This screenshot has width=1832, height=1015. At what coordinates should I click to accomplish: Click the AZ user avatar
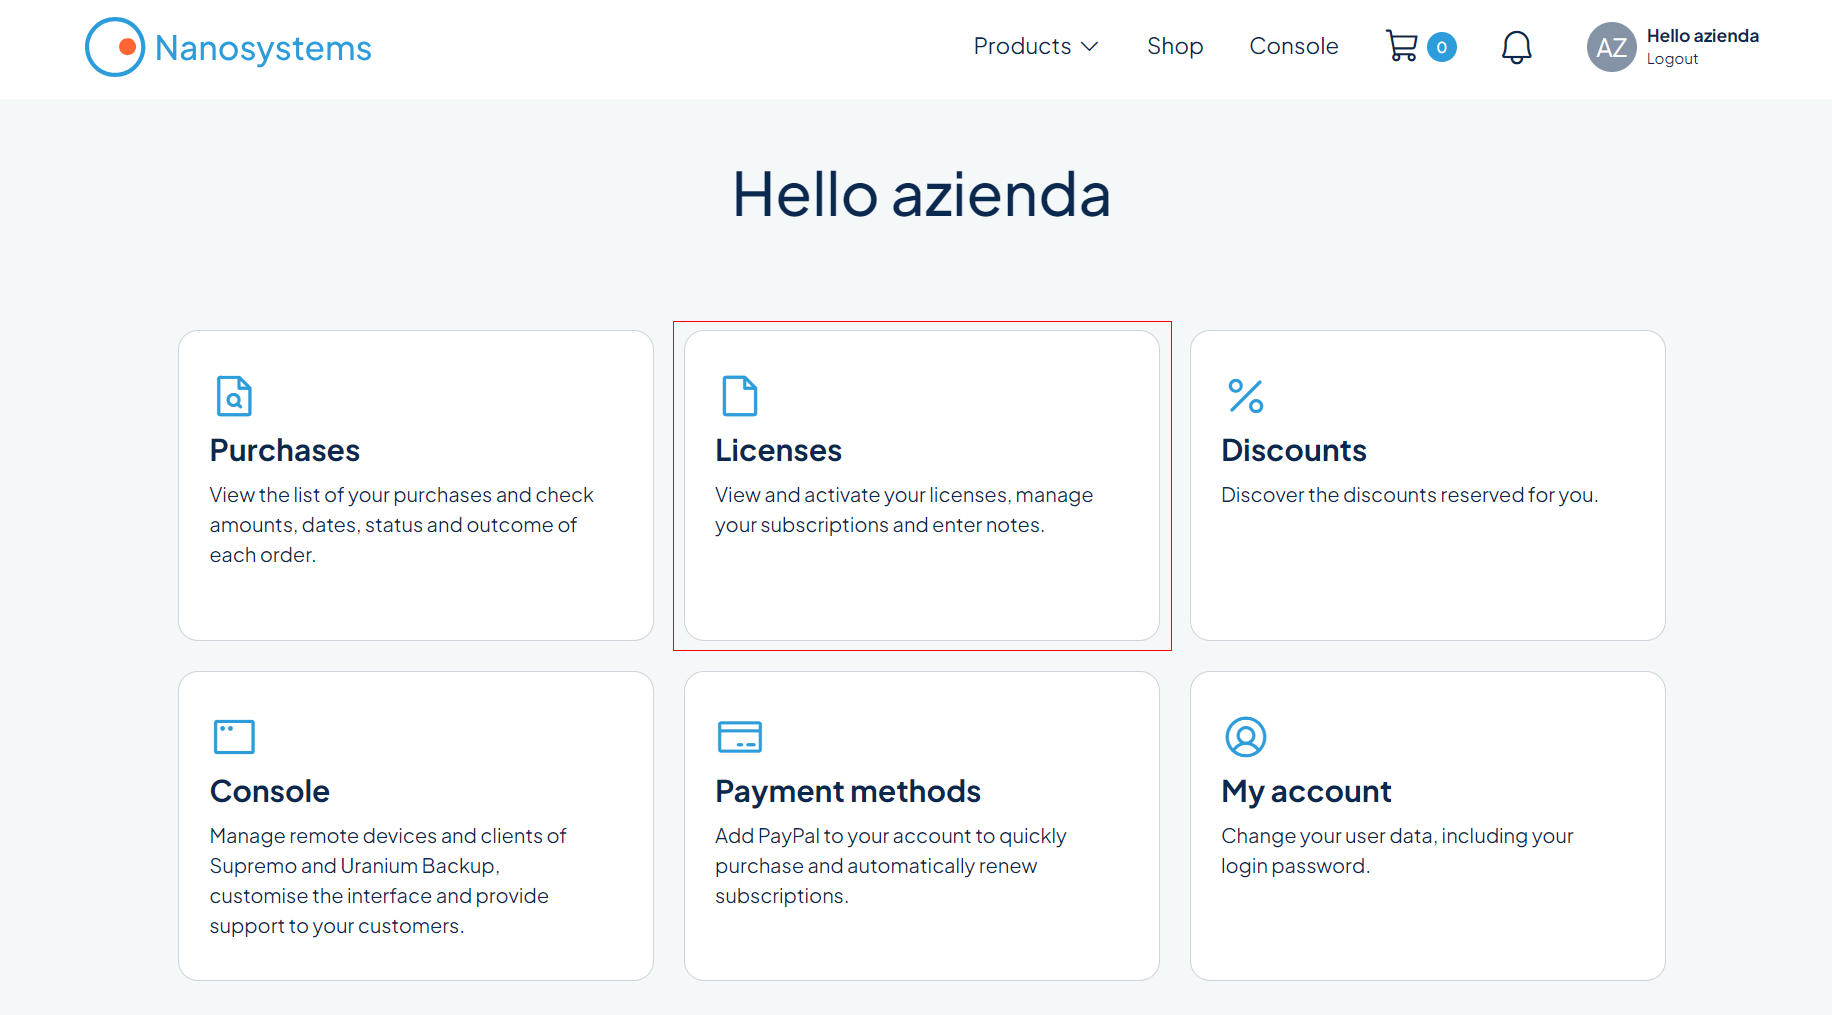pyautogui.click(x=1611, y=47)
